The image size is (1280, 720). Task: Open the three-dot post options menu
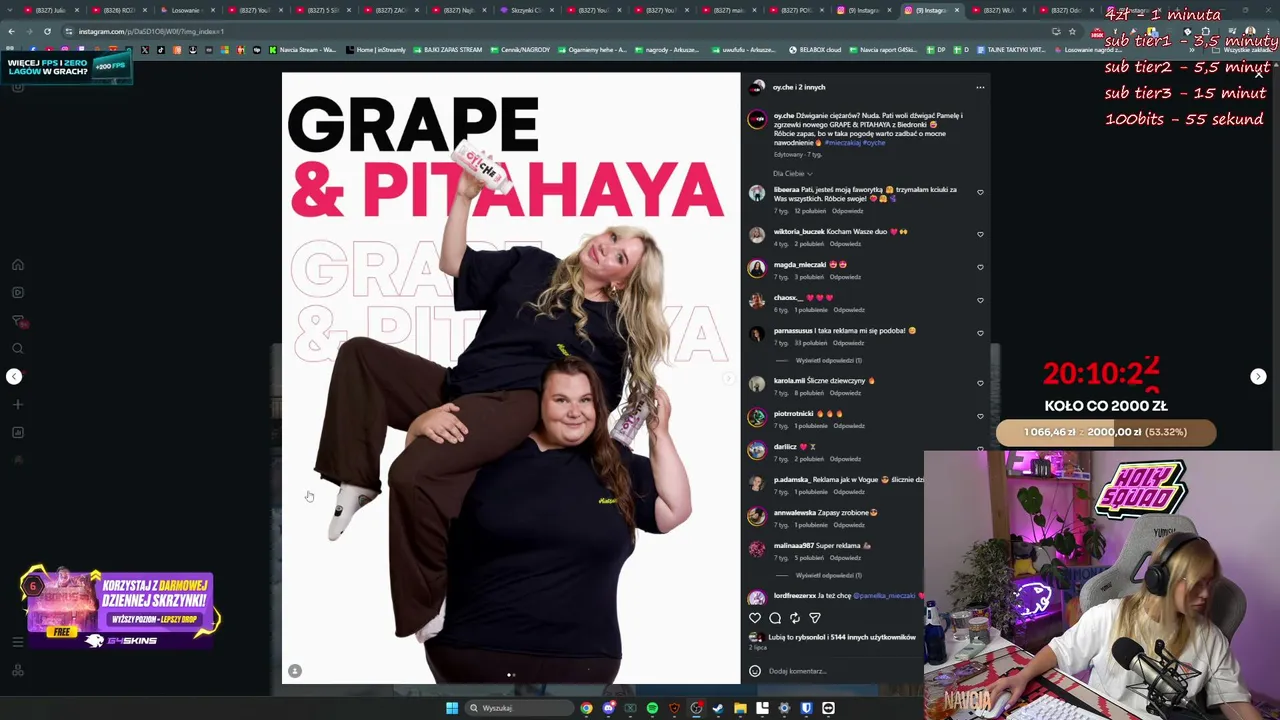(x=980, y=87)
